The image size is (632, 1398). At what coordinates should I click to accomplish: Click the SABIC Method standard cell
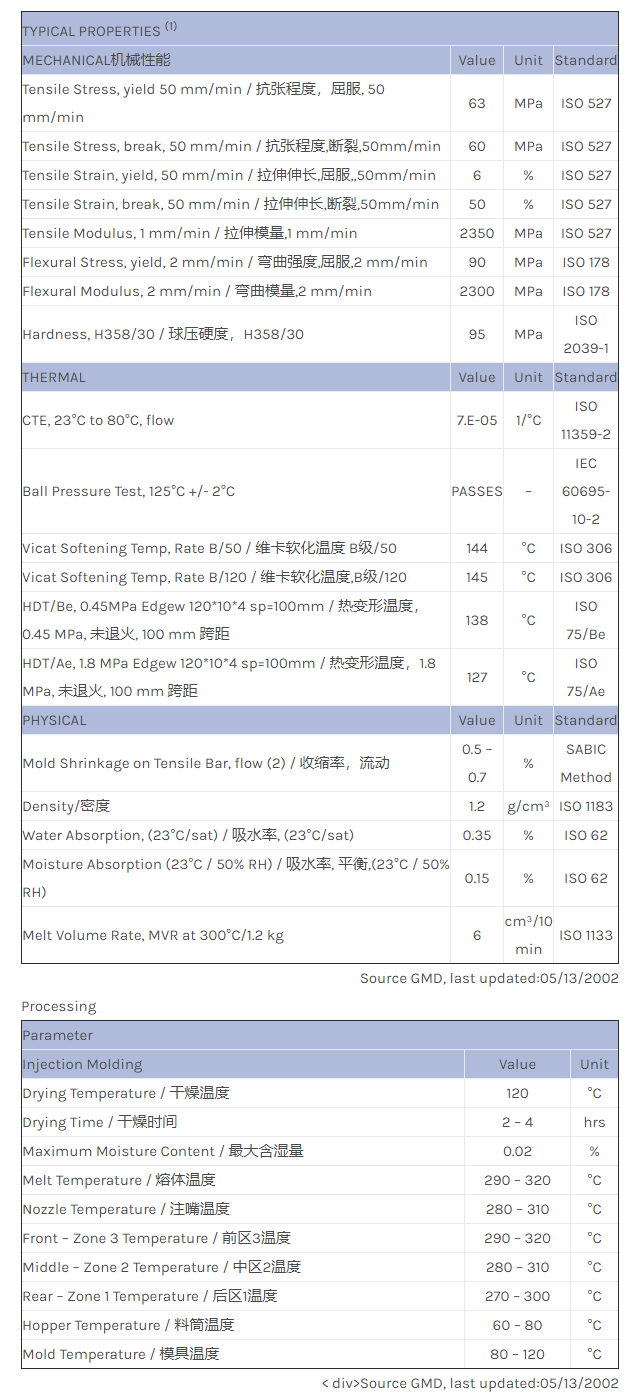pos(586,763)
